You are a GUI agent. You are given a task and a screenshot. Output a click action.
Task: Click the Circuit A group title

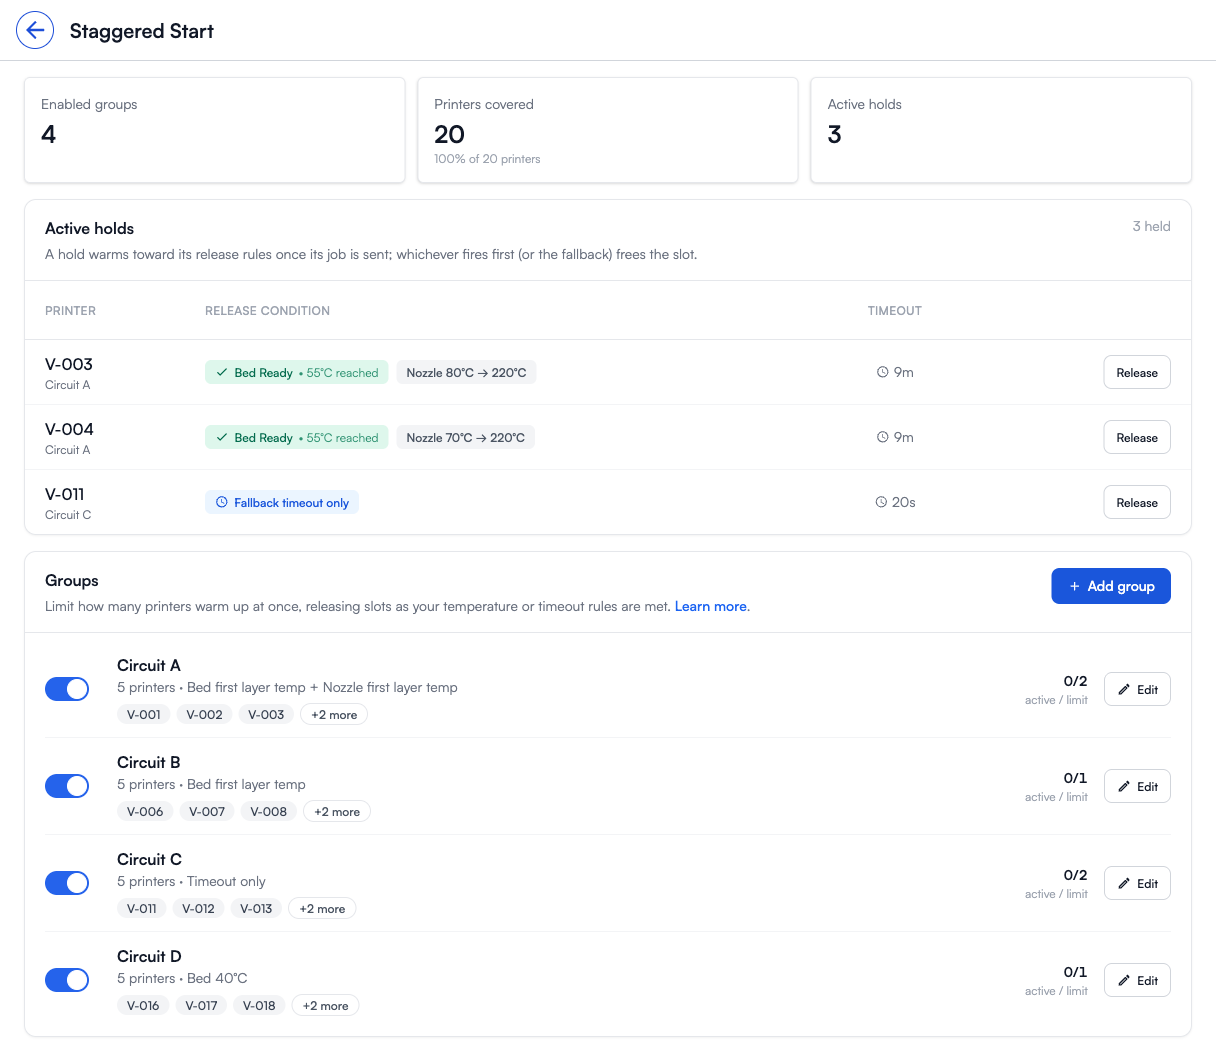click(149, 665)
